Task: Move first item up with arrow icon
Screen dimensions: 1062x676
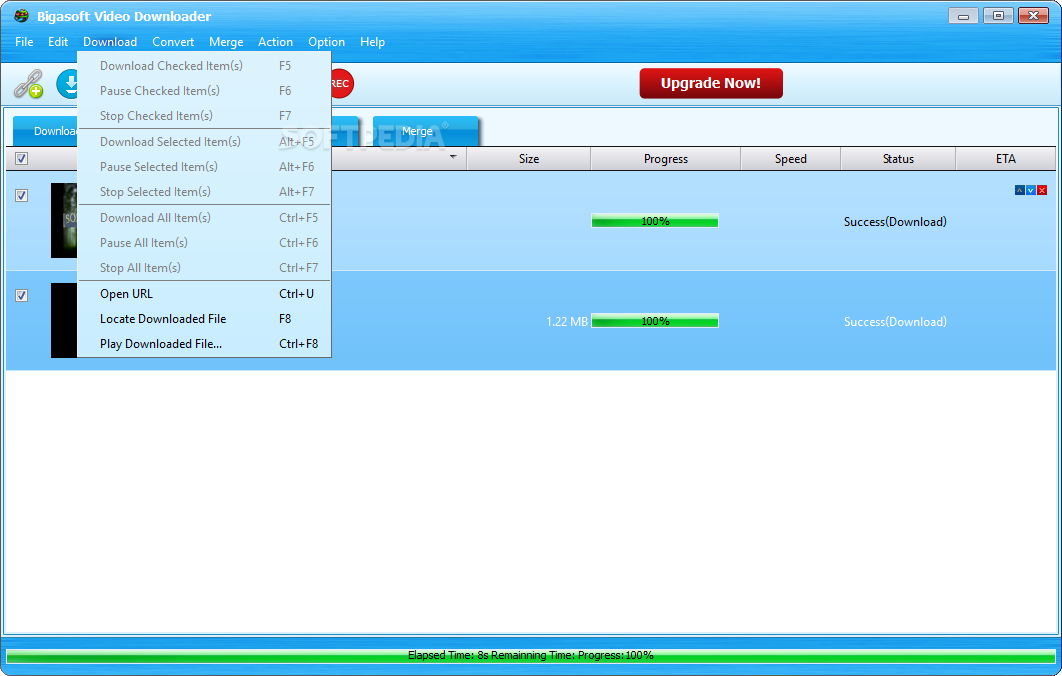Action: [1019, 190]
